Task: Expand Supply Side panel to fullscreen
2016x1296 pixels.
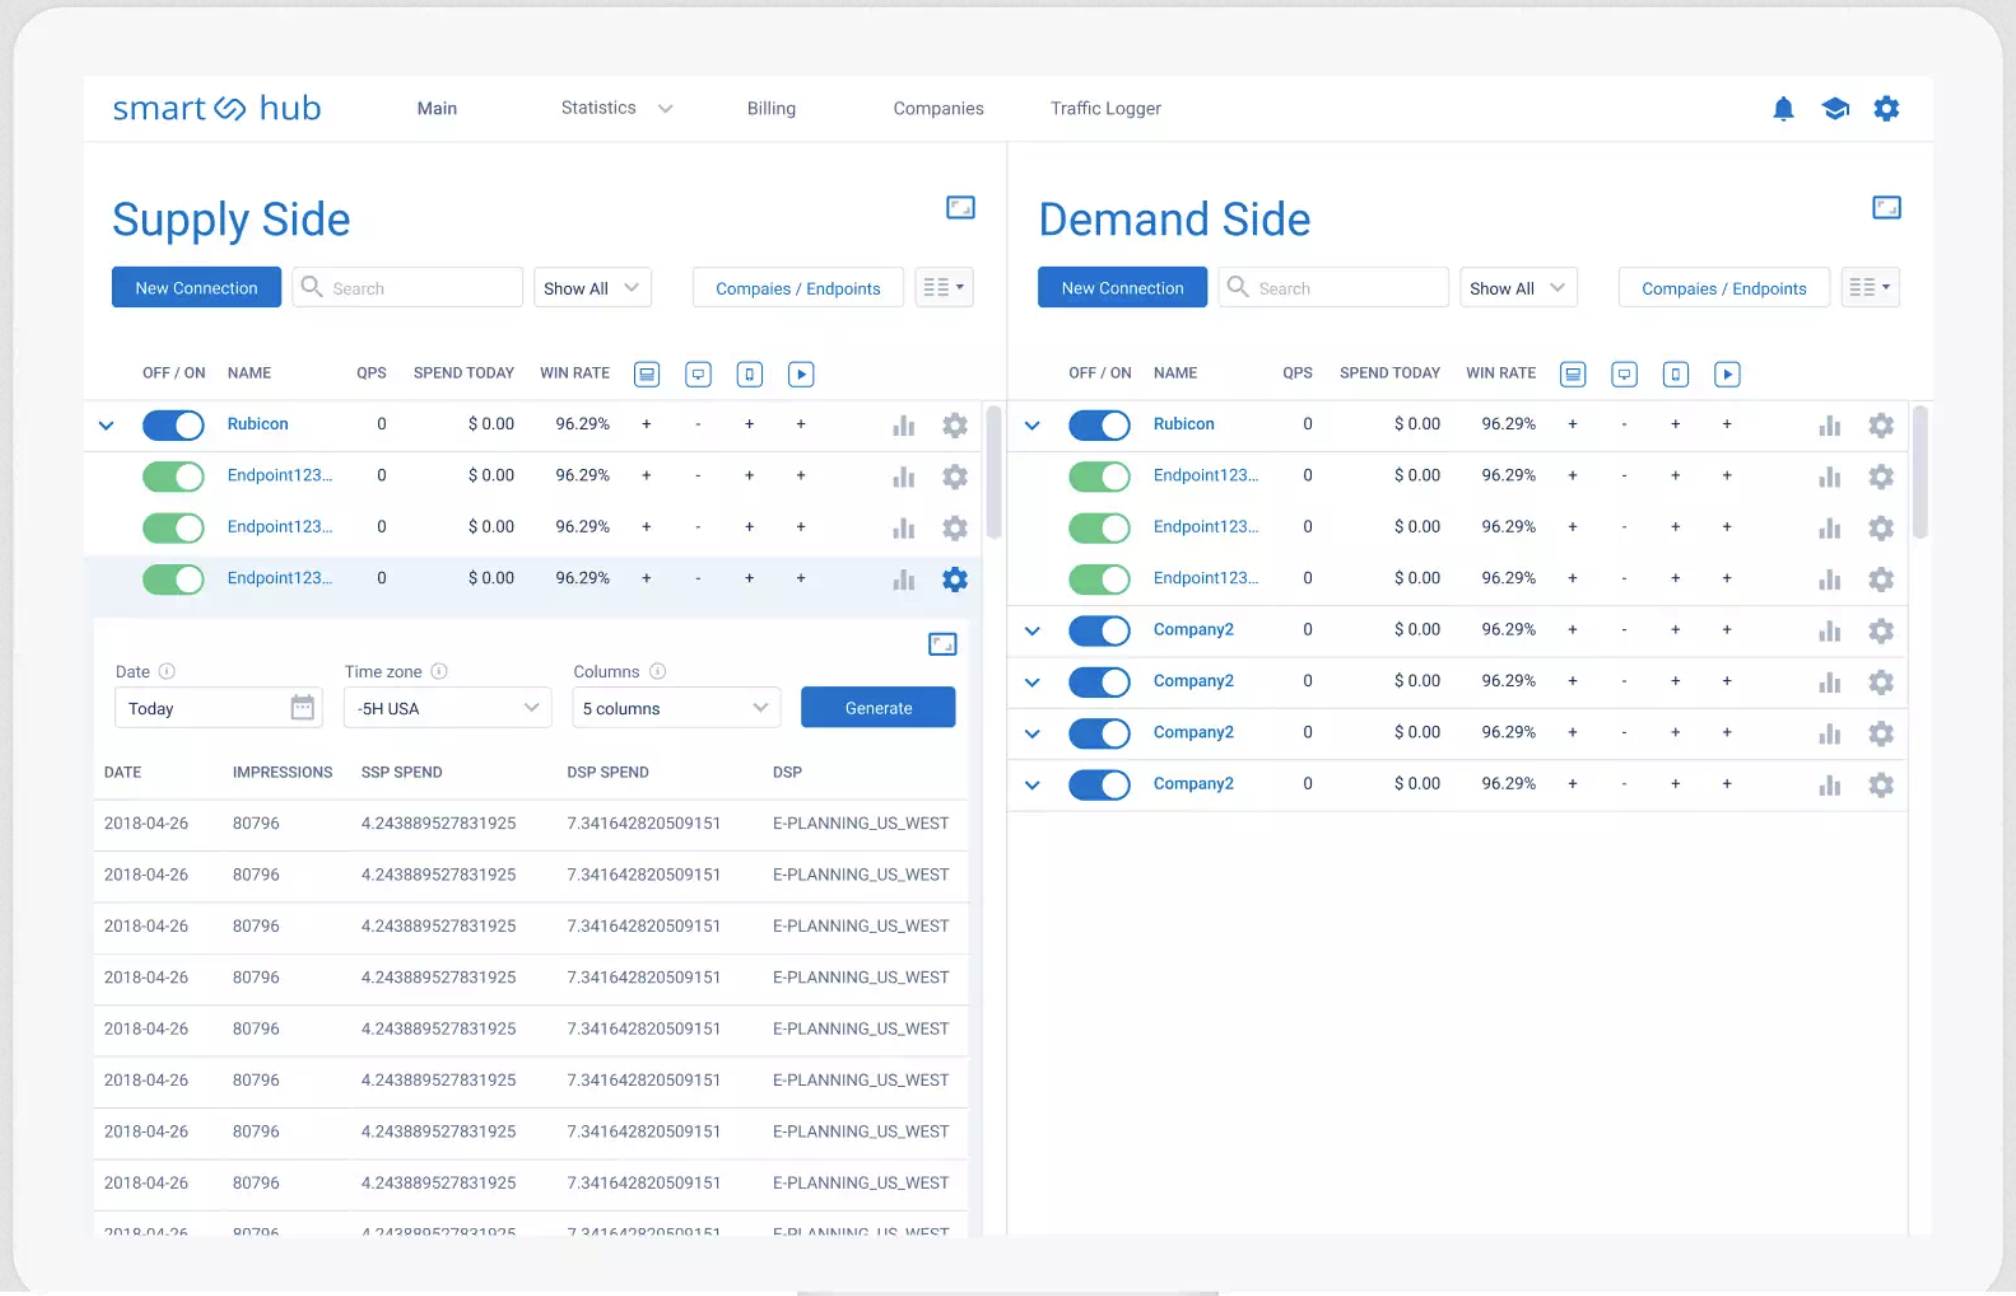Action: 960,207
